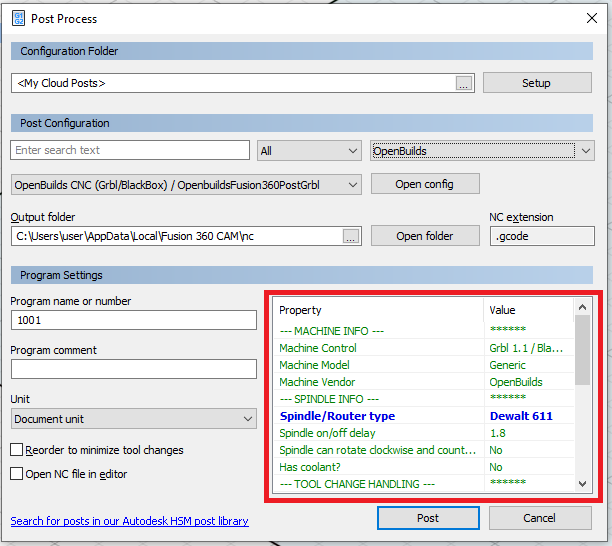Click the Setup button
This screenshot has width=612, height=546.
(537, 83)
